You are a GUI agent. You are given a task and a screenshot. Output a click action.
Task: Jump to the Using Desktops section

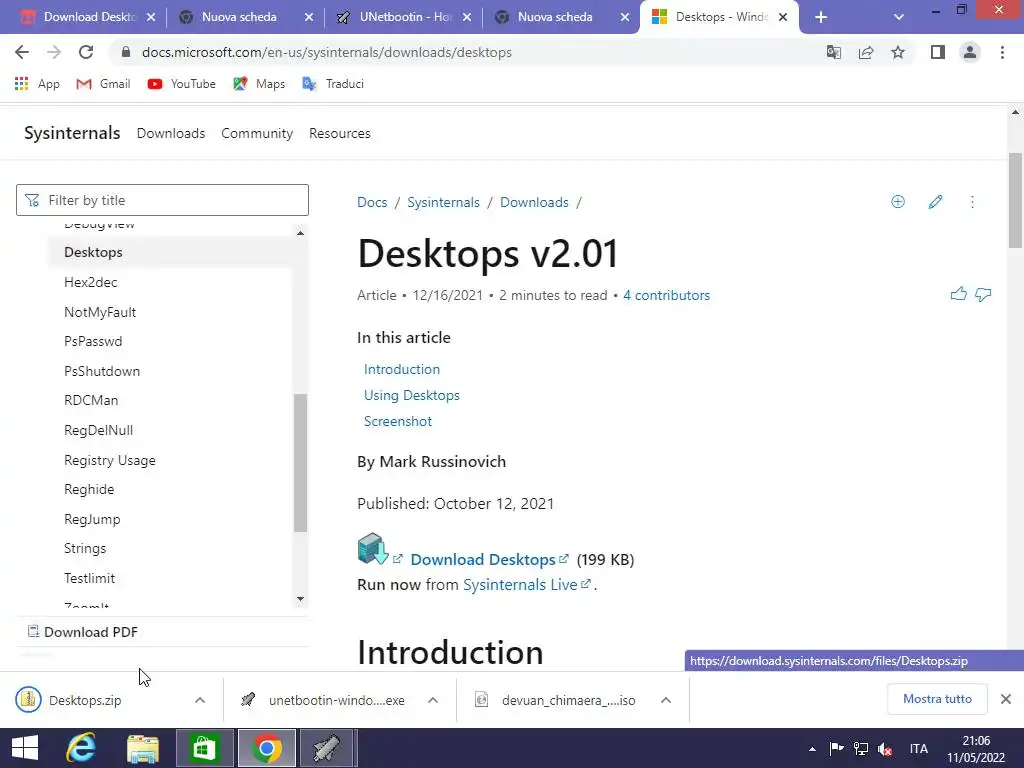click(411, 395)
